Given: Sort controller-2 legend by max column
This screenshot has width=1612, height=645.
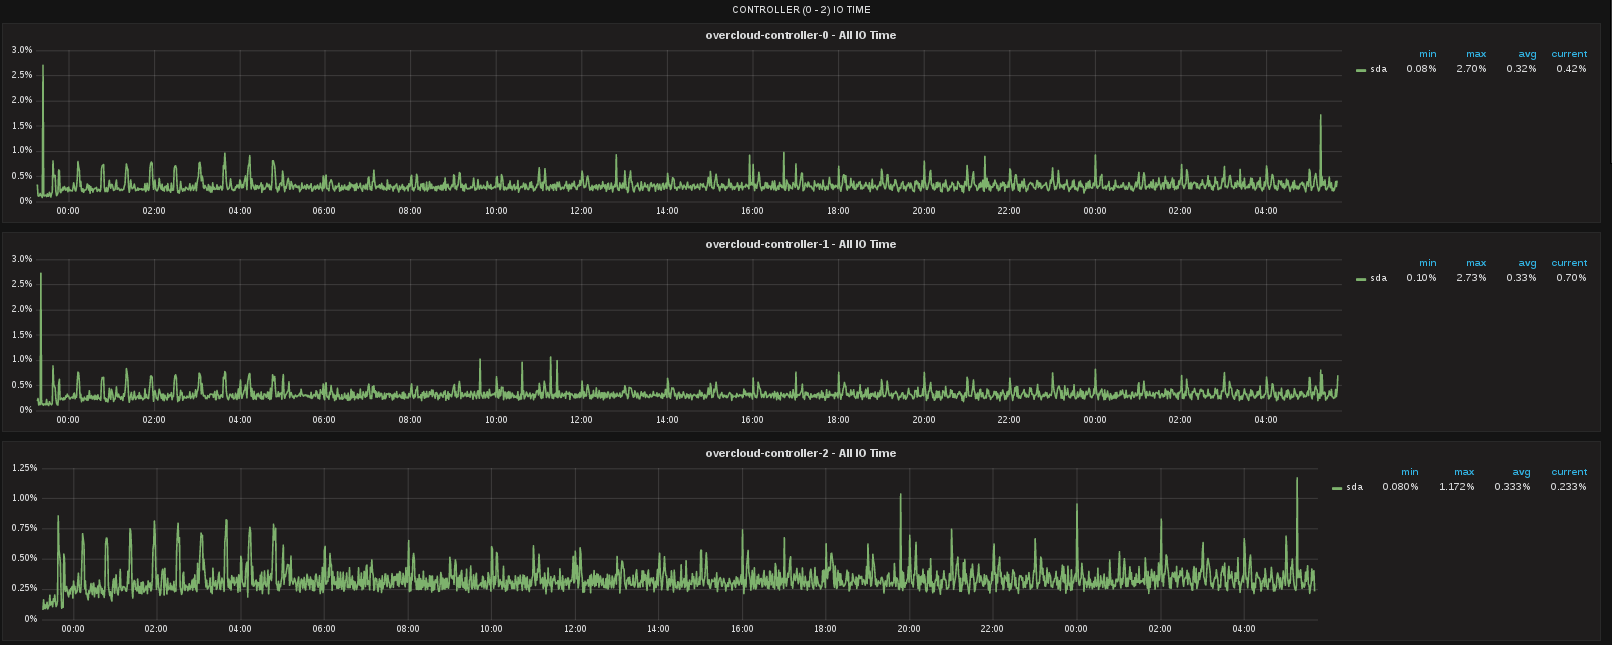Looking at the screenshot, I should [x=1464, y=472].
